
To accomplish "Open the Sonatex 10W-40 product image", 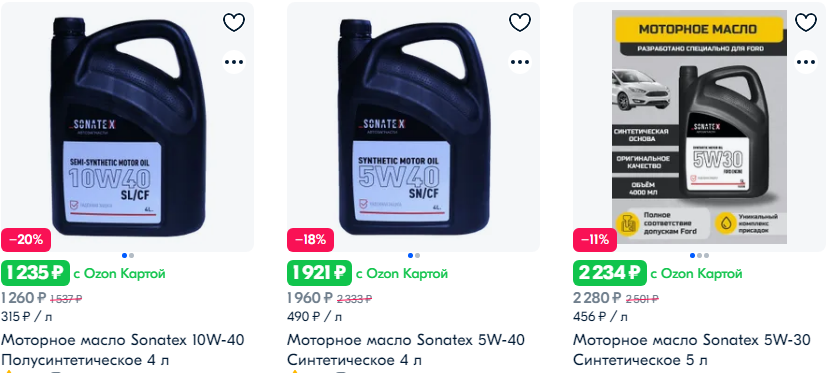I will pos(127,127).
